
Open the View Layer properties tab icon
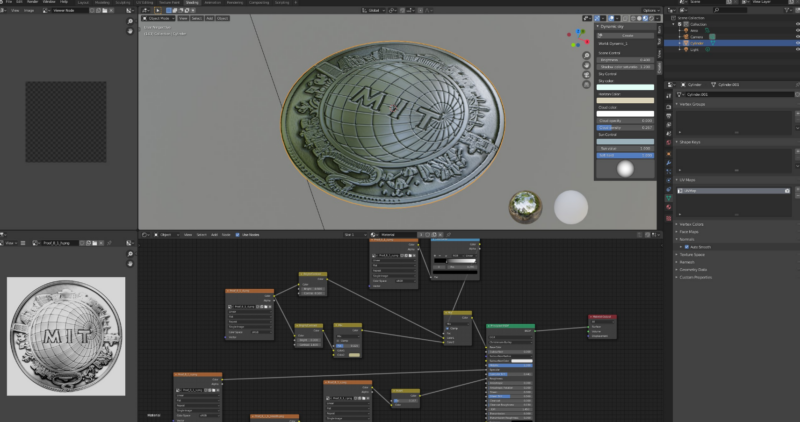[669, 125]
